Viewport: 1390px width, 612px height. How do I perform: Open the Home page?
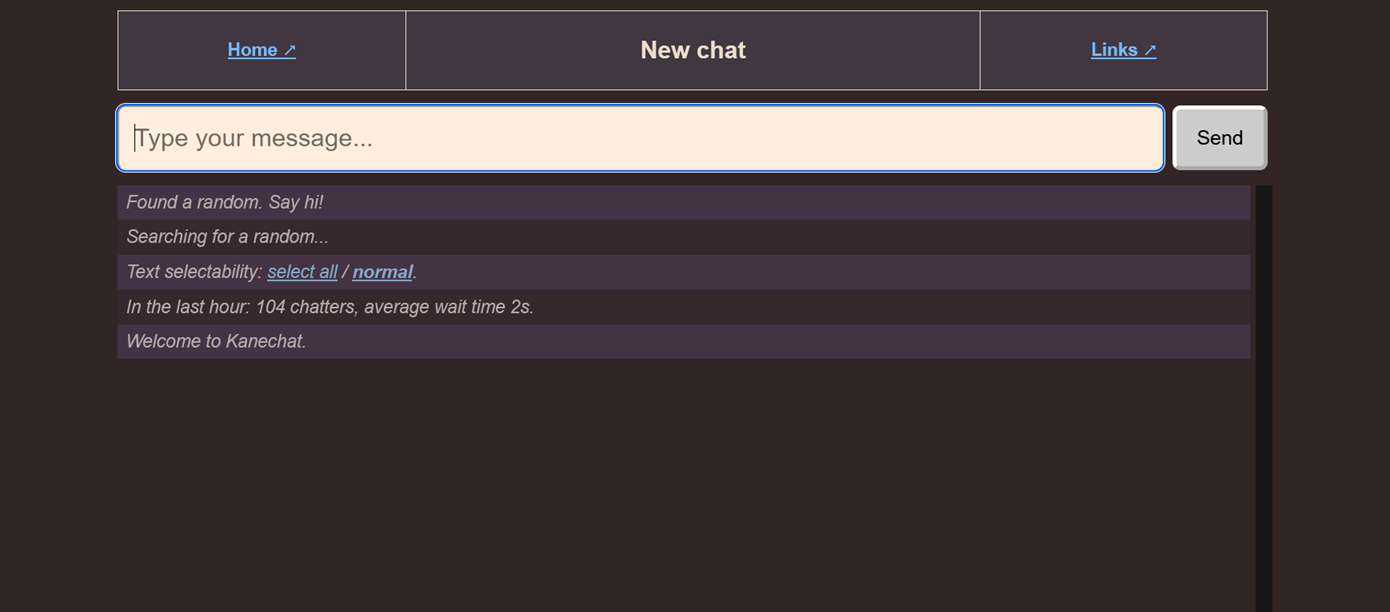(250, 49)
